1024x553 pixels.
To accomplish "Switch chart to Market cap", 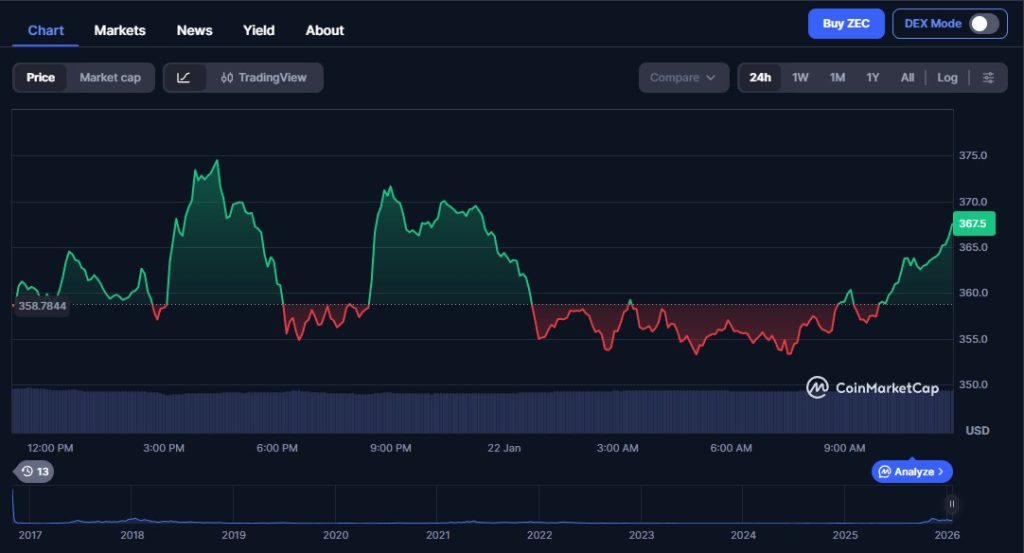I will pos(110,78).
